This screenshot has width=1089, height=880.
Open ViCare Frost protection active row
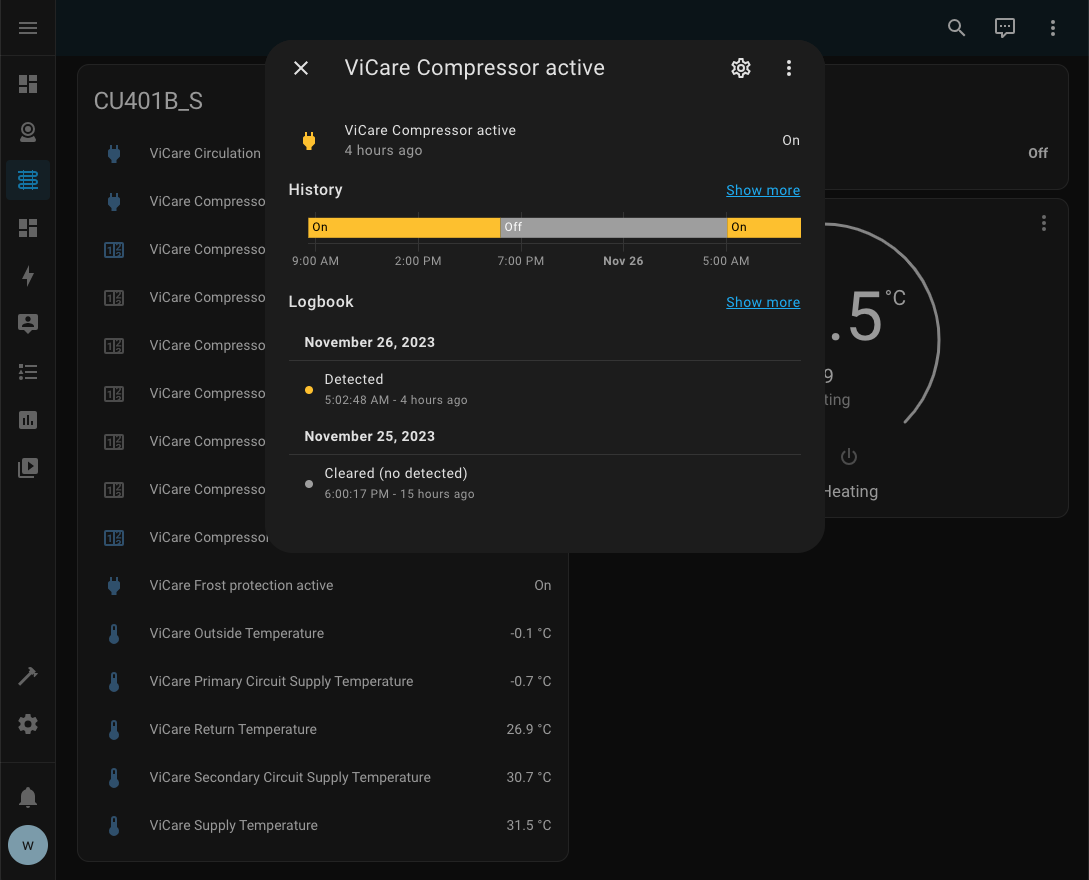(323, 586)
